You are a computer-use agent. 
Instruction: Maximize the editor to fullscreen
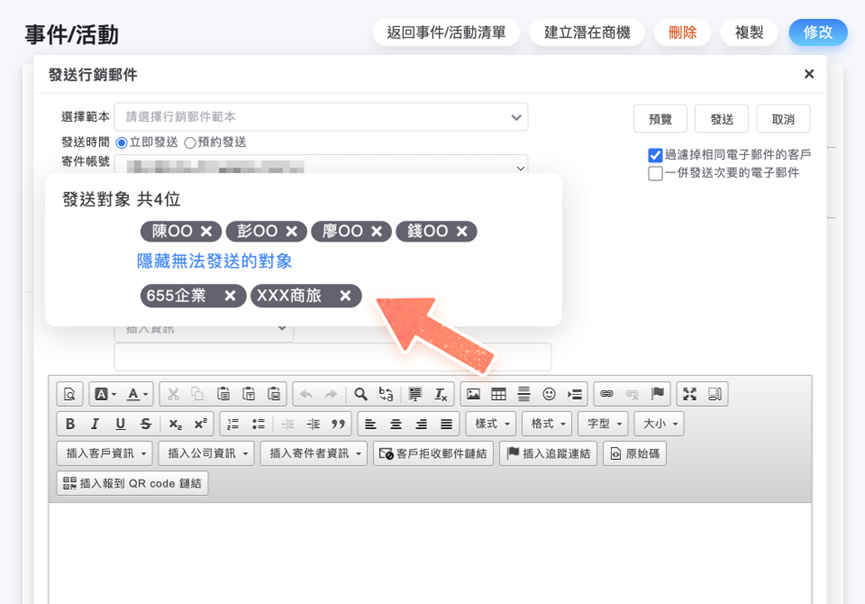pyautogui.click(x=689, y=394)
